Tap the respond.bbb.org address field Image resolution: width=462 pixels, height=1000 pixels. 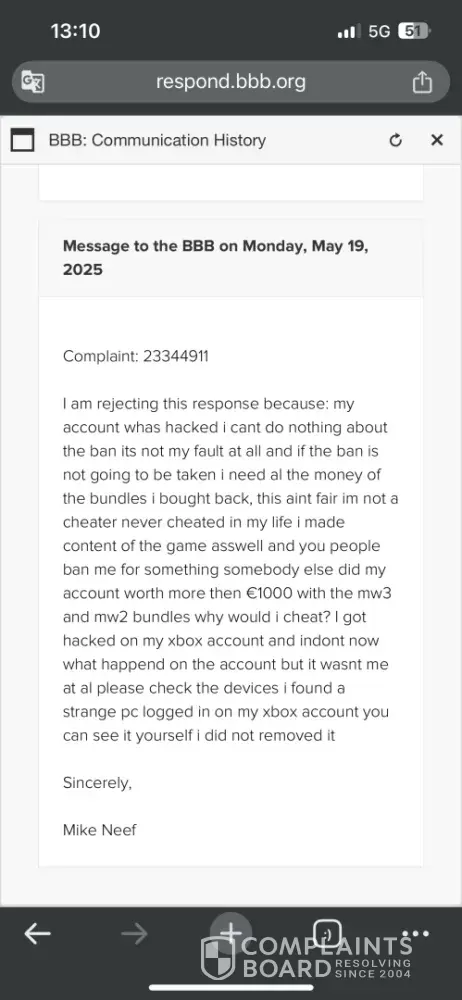pyautogui.click(x=230, y=82)
